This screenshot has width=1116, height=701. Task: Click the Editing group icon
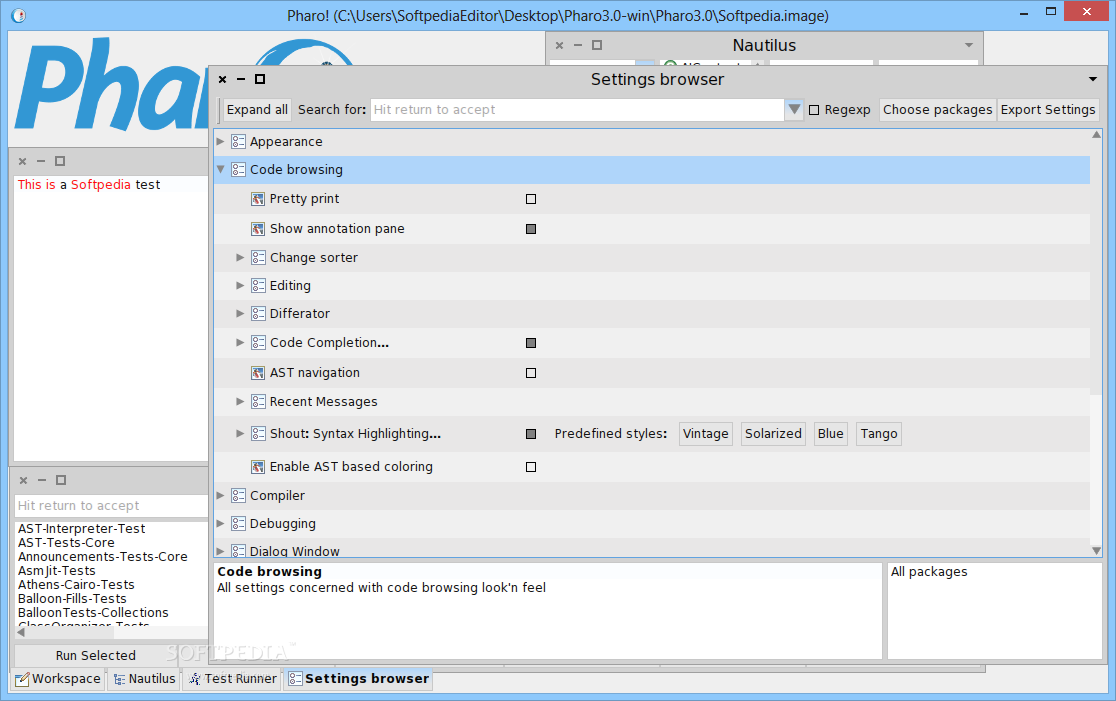tap(258, 285)
